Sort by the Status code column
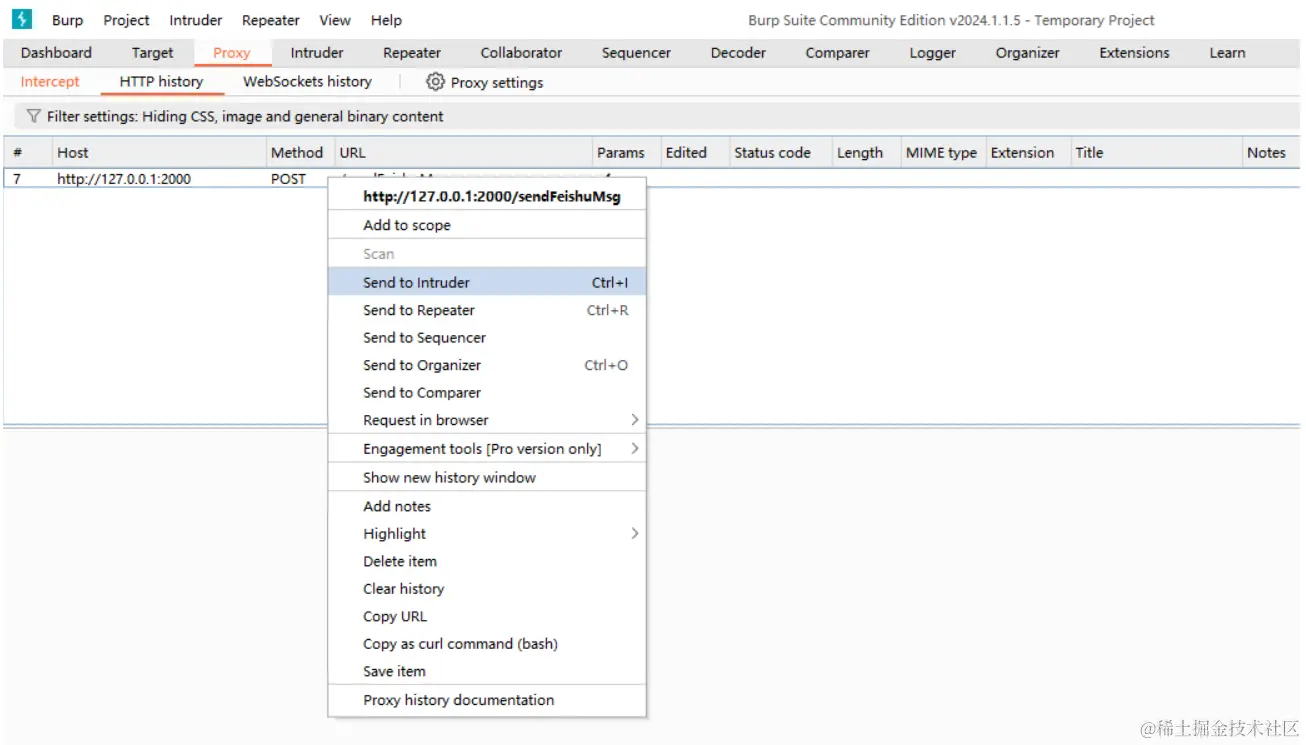The image size is (1306, 745). [x=780, y=153]
